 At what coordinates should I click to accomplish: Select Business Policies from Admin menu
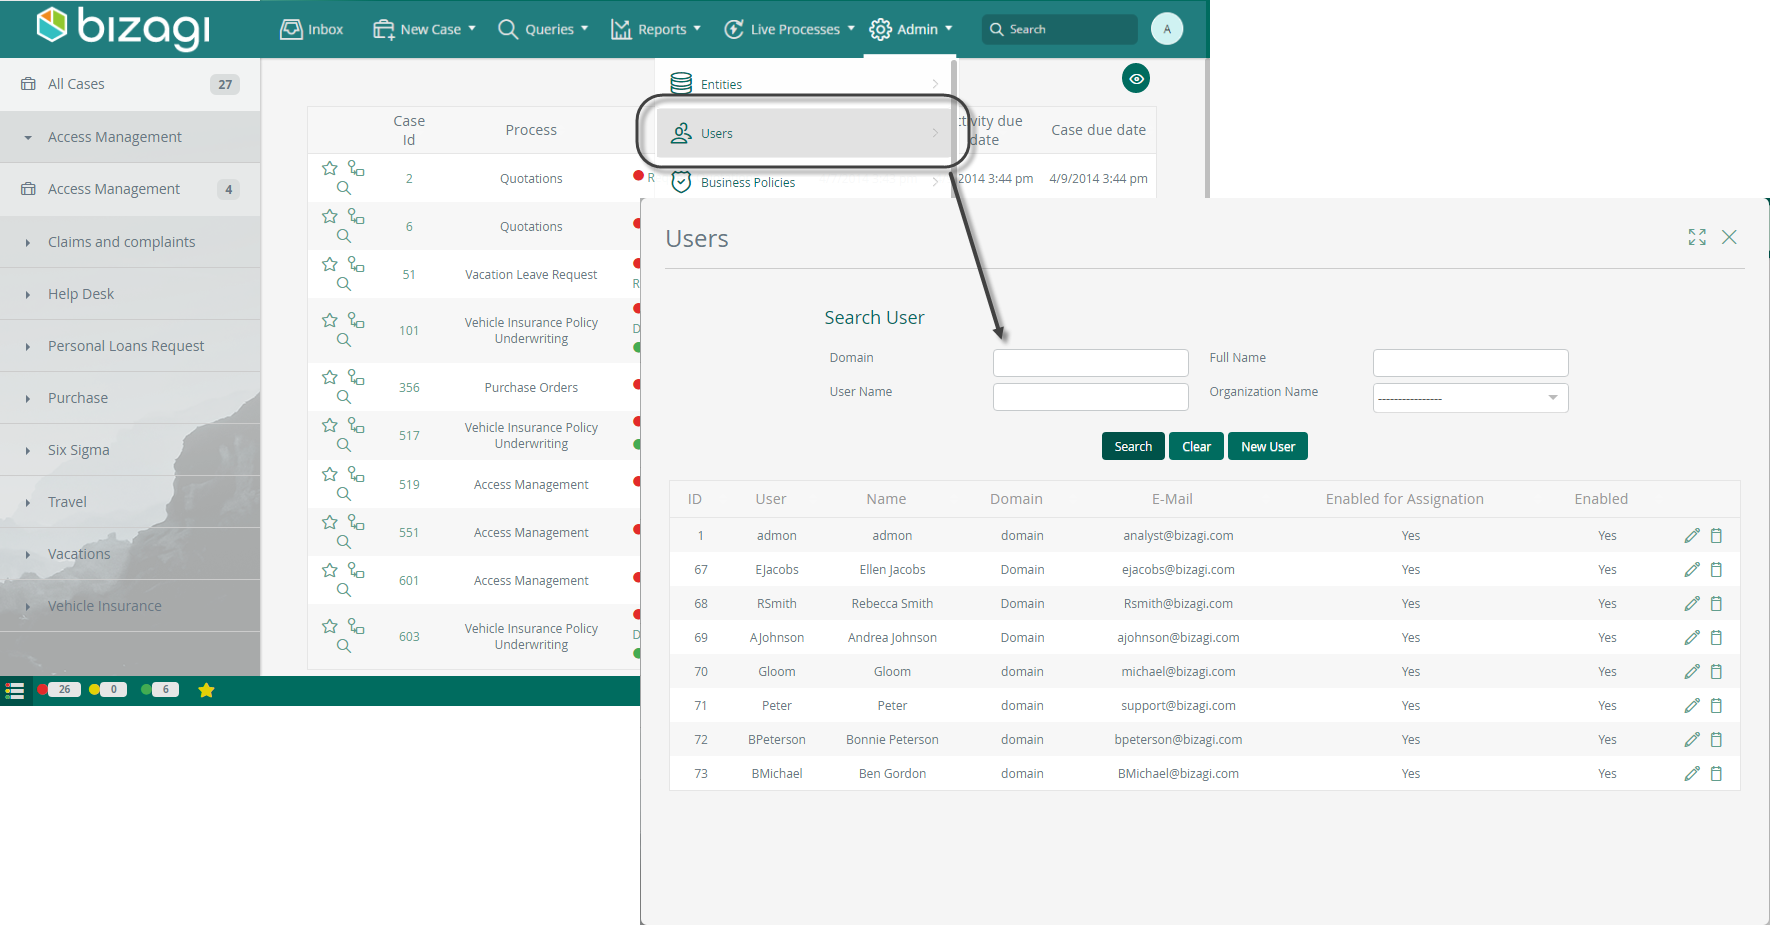pyautogui.click(x=805, y=182)
